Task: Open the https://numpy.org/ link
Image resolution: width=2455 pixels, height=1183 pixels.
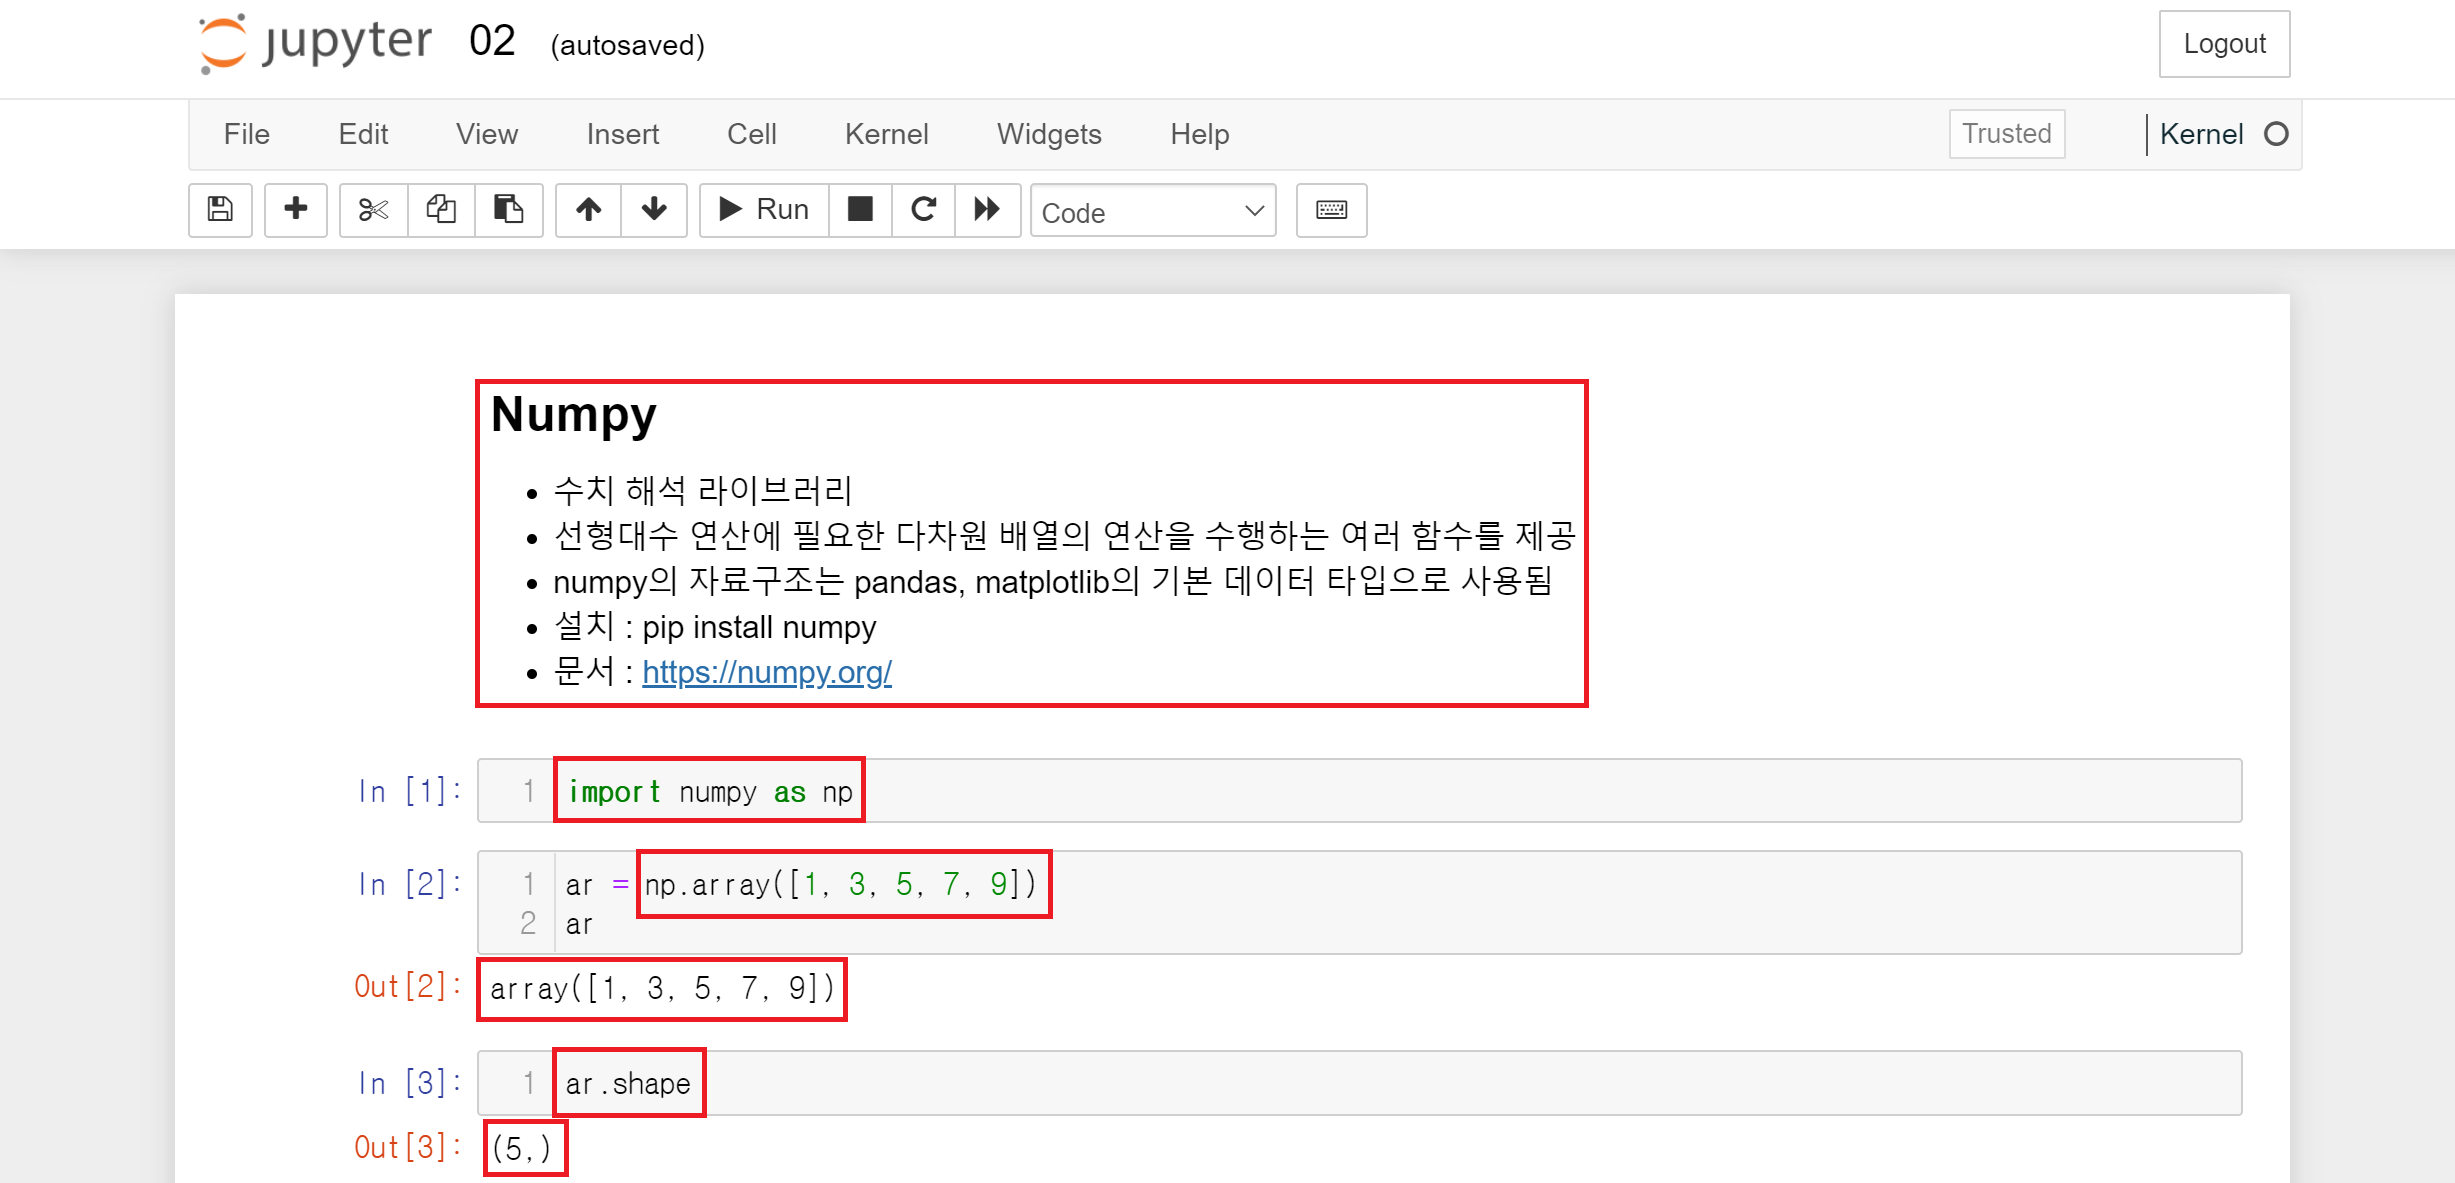Action: click(x=766, y=672)
